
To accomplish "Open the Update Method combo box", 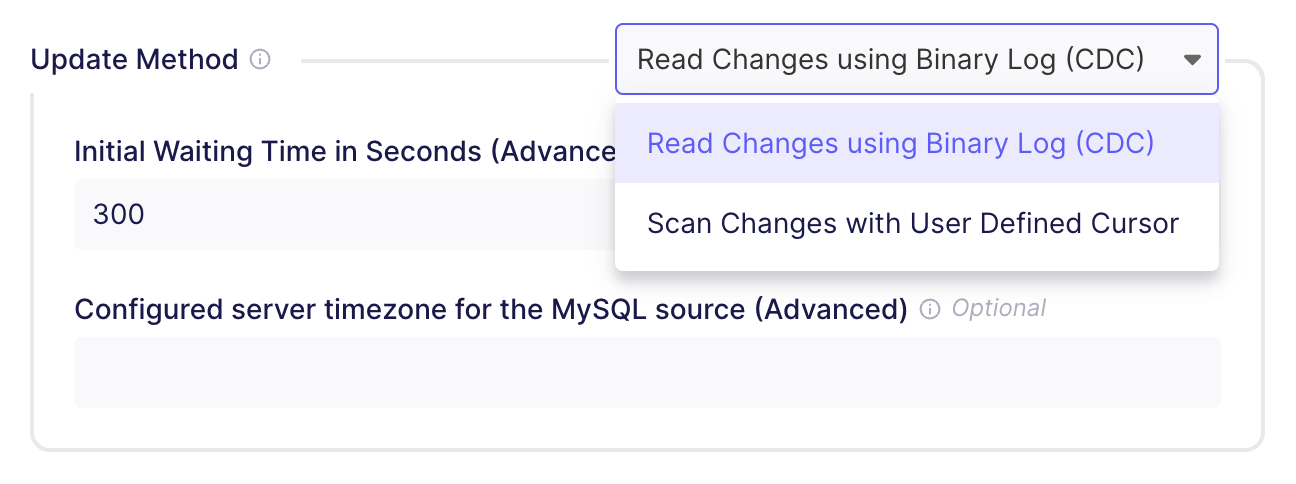I will coord(915,60).
